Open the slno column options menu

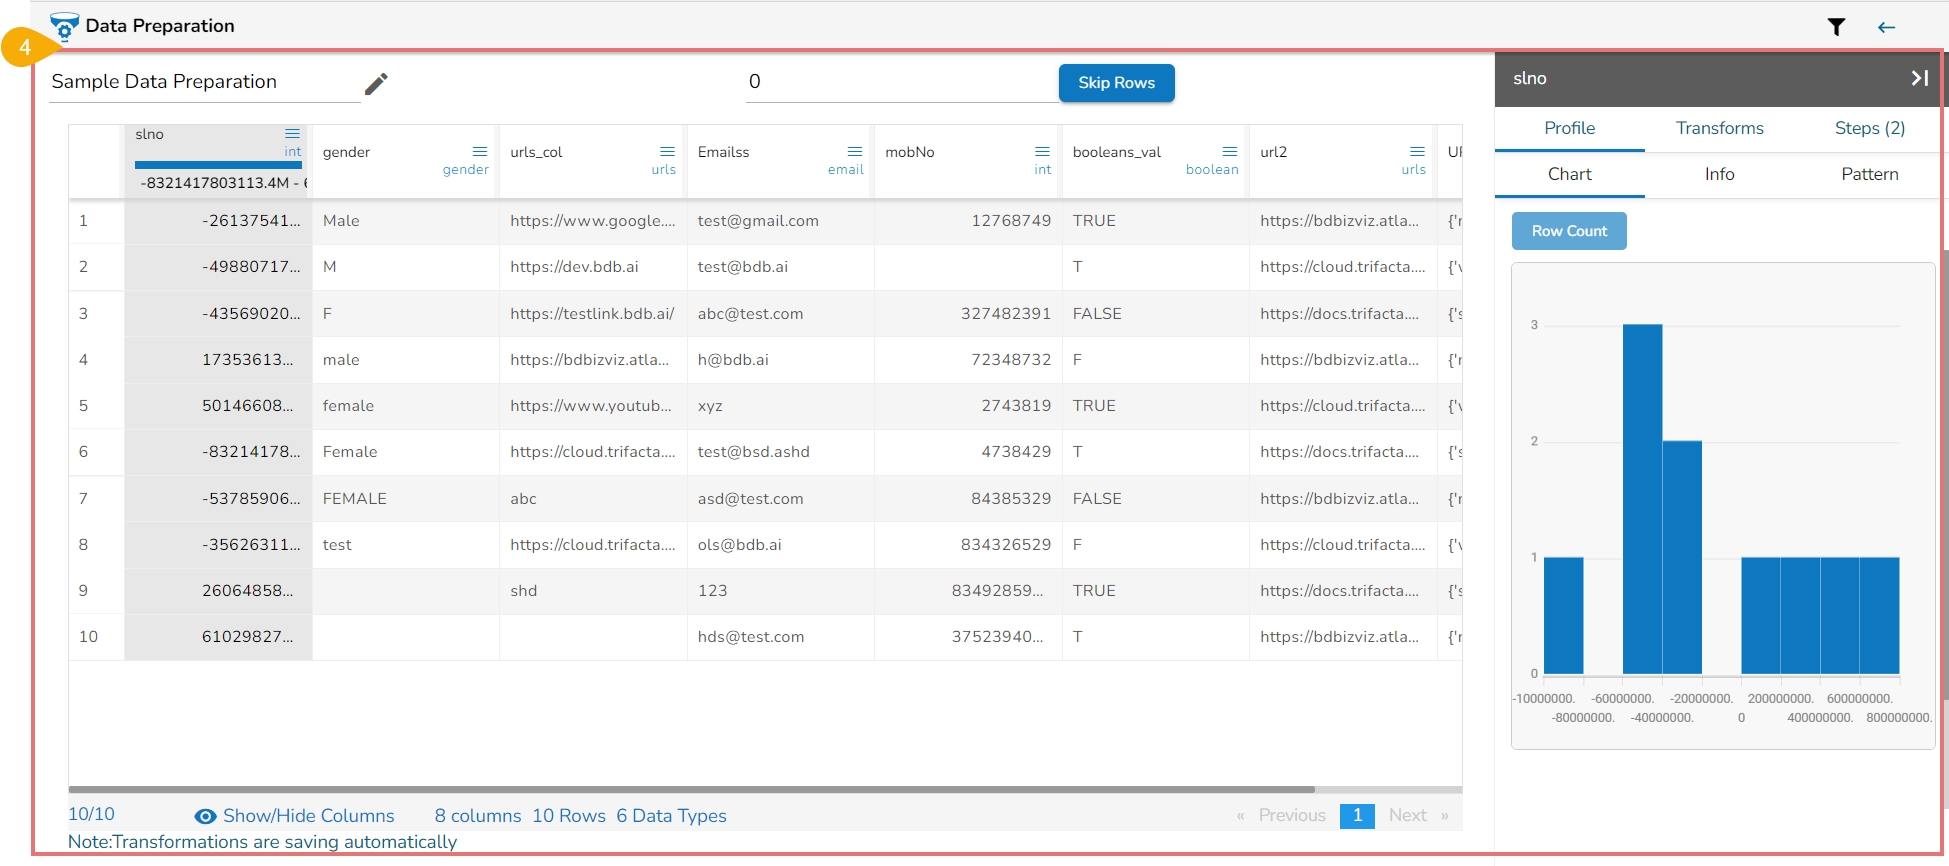pyautogui.click(x=292, y=134)
